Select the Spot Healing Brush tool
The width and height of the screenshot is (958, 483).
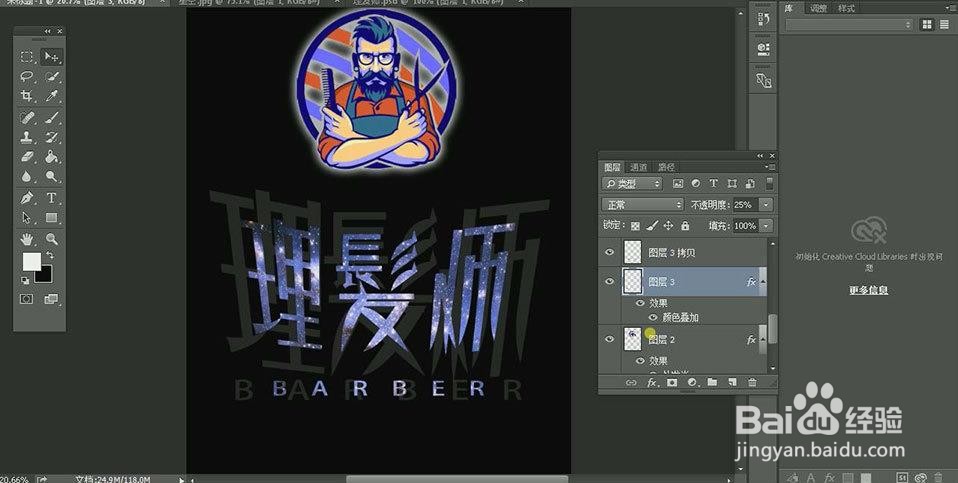(x=26, y=117)
